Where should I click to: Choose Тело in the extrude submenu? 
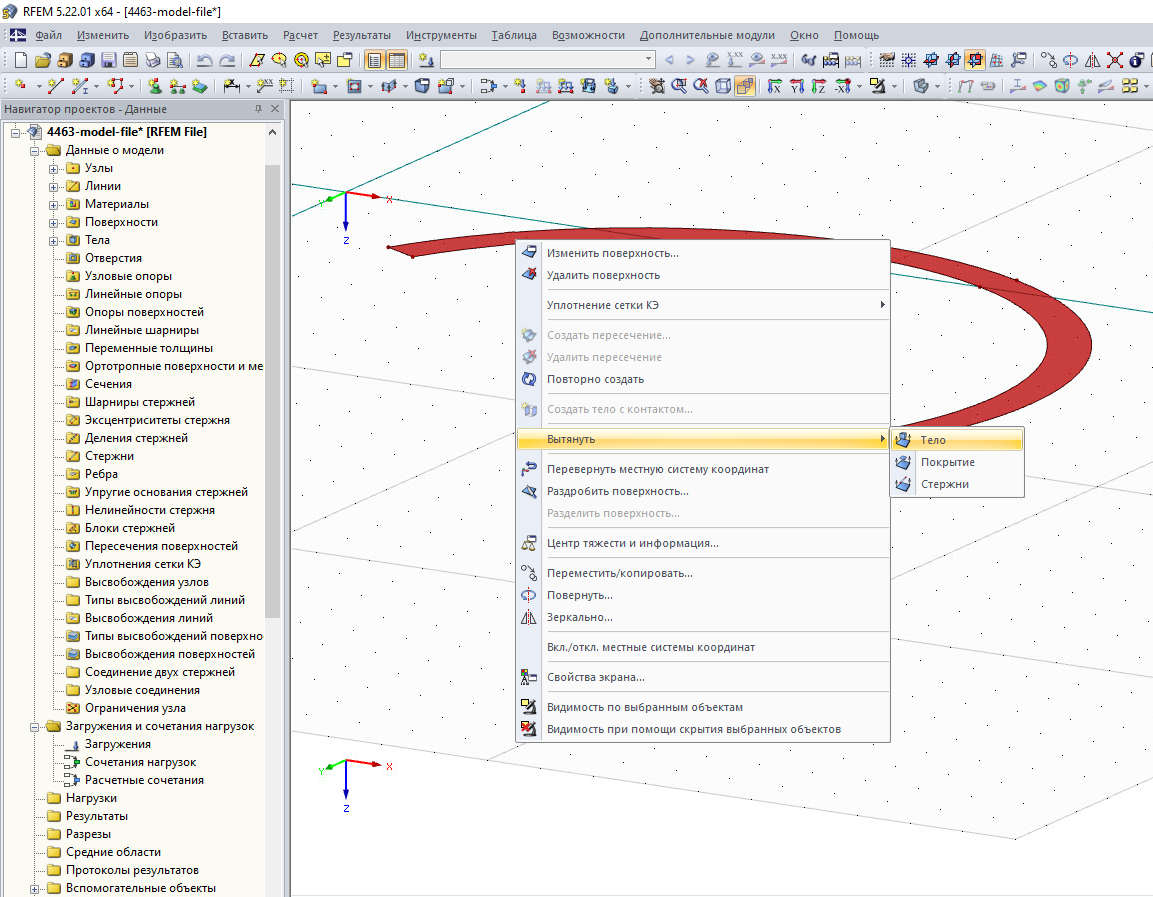pos(957,440)
